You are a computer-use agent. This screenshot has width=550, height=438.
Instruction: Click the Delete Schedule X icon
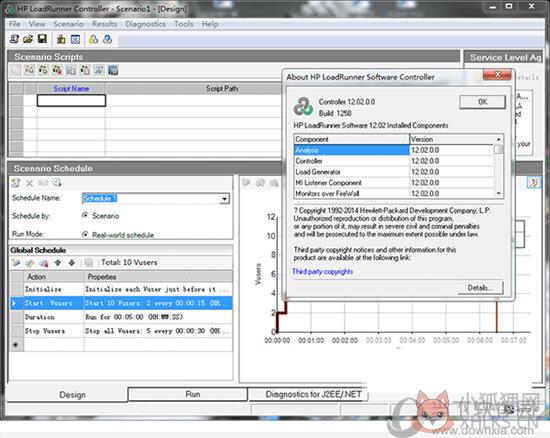coord(29,183)
